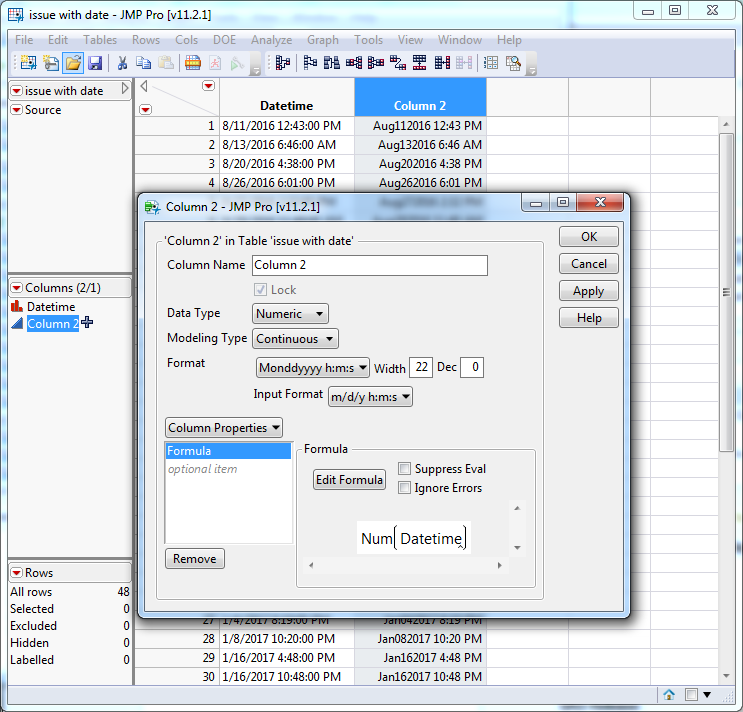743x712 pixels.
Task: Click the magnifier-over-table search icon
Action: pyautogui.click(x=513, y=63)
